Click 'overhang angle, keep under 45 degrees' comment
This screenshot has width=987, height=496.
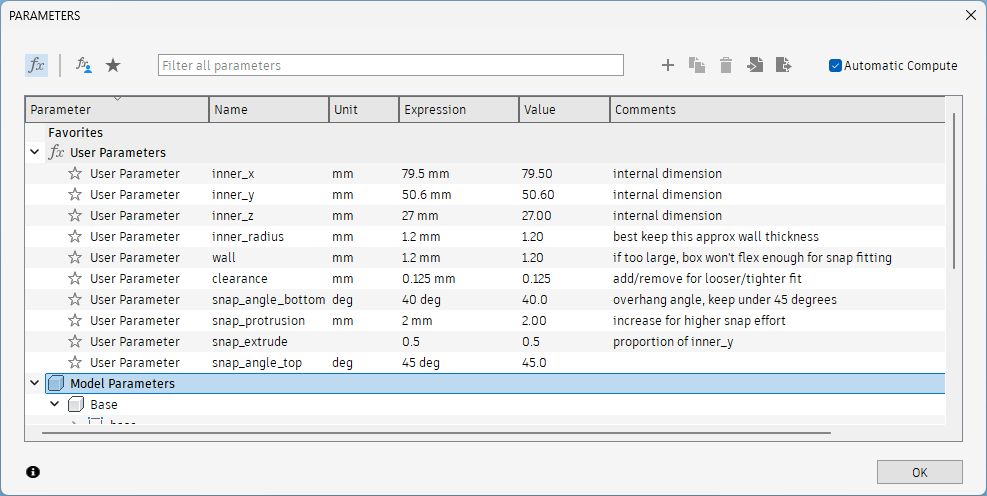pos(725,300)
